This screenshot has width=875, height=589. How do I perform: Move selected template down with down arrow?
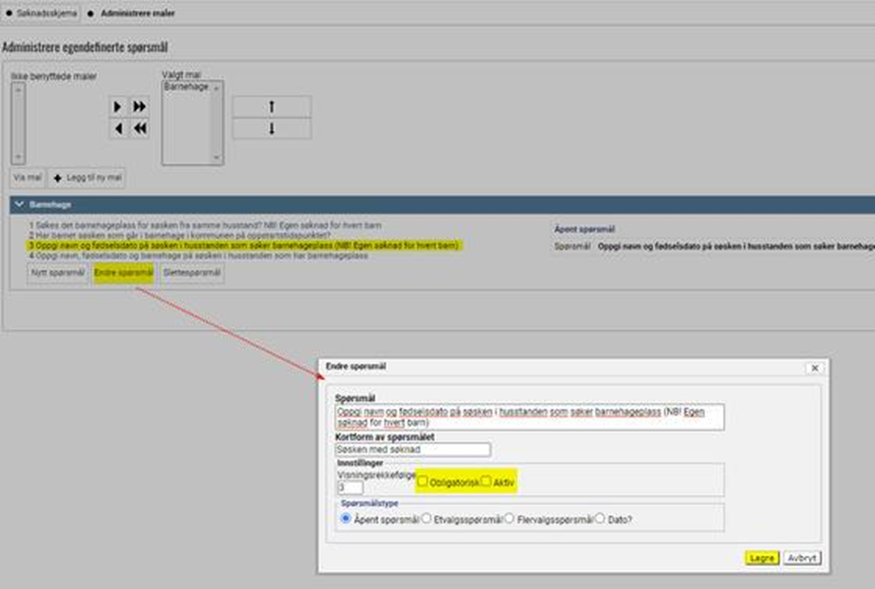click(x=271, y=129)
